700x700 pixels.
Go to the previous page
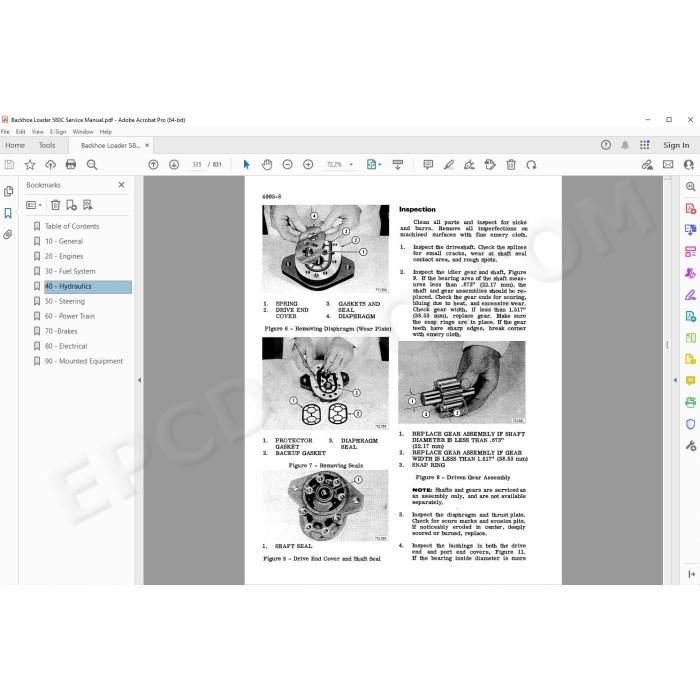pyautogui.click(x=153, y=165)
